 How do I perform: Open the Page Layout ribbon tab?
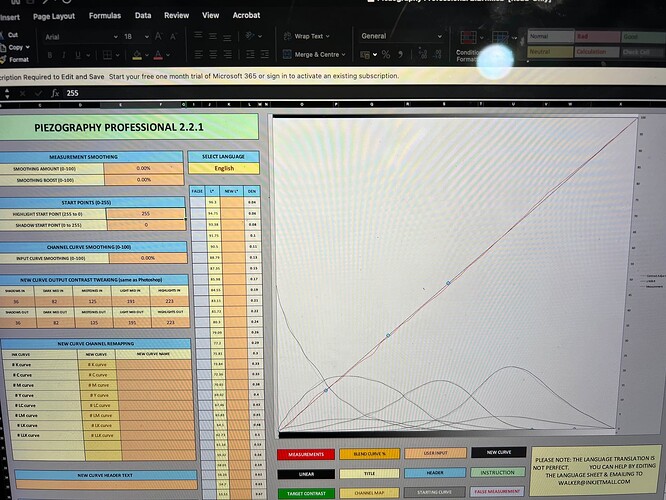tap(54, 17)
